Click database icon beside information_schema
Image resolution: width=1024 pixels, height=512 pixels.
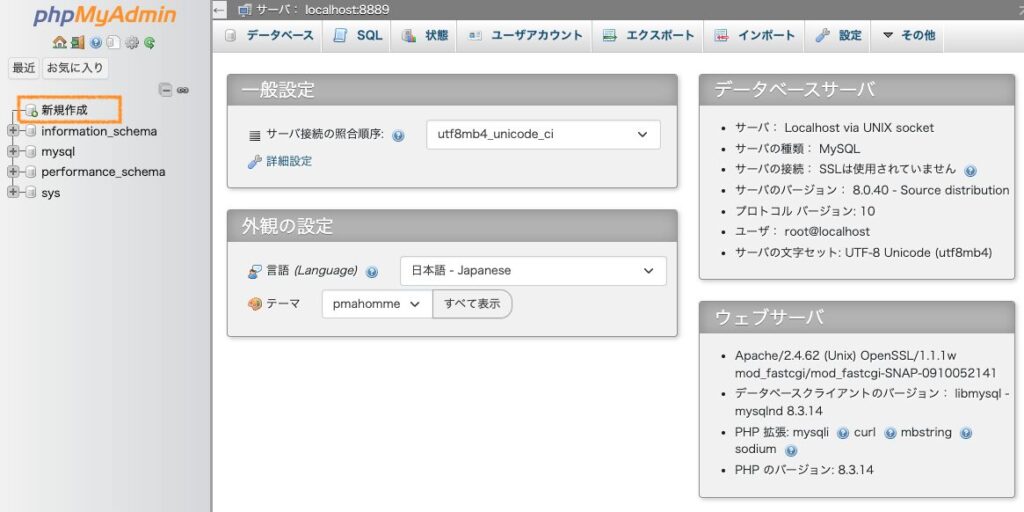[x=30, y=131]
